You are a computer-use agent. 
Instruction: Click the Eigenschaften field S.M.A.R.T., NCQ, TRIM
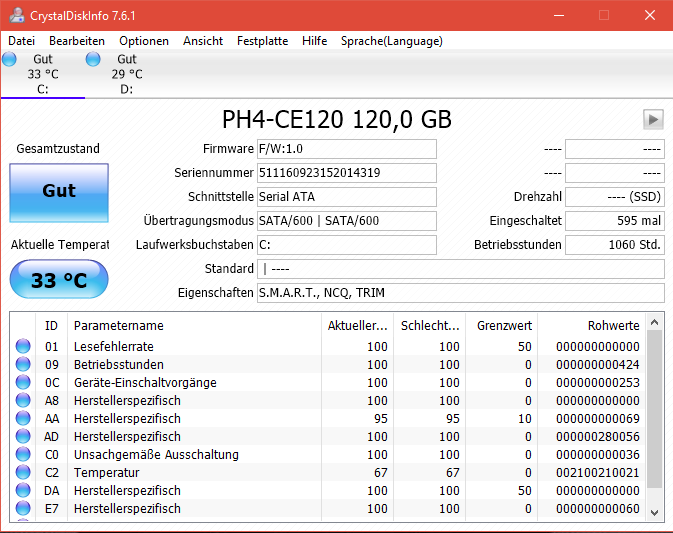pyautogui.click(x=461, y=293)
